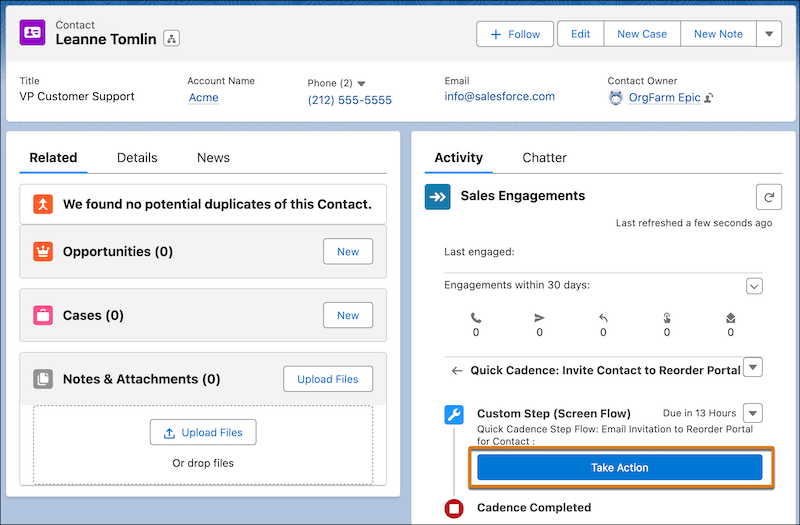The height and width of the screenshot is (525, 800).
Task: Click the Opportunities crown icon
Action: (x=43, y=252)
